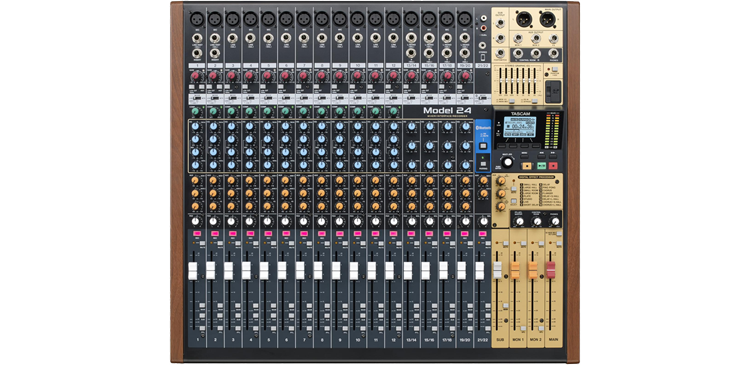Push the button in the blue Bluetooth panel
The image size is (750, 365).
(482, 146)
